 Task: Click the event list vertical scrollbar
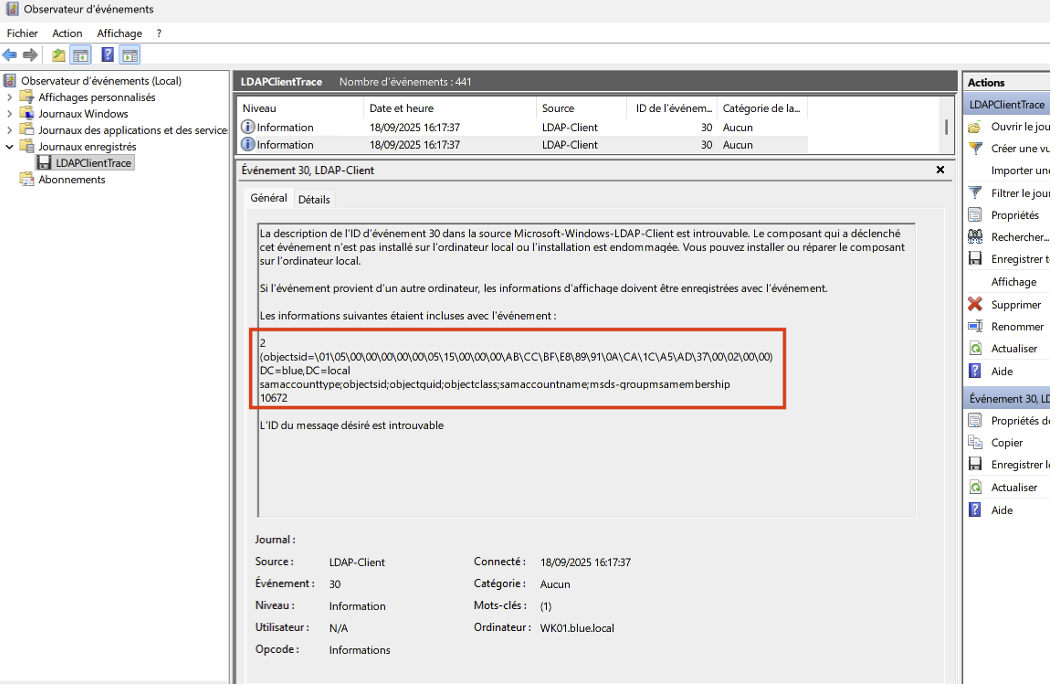click(945, 127)
